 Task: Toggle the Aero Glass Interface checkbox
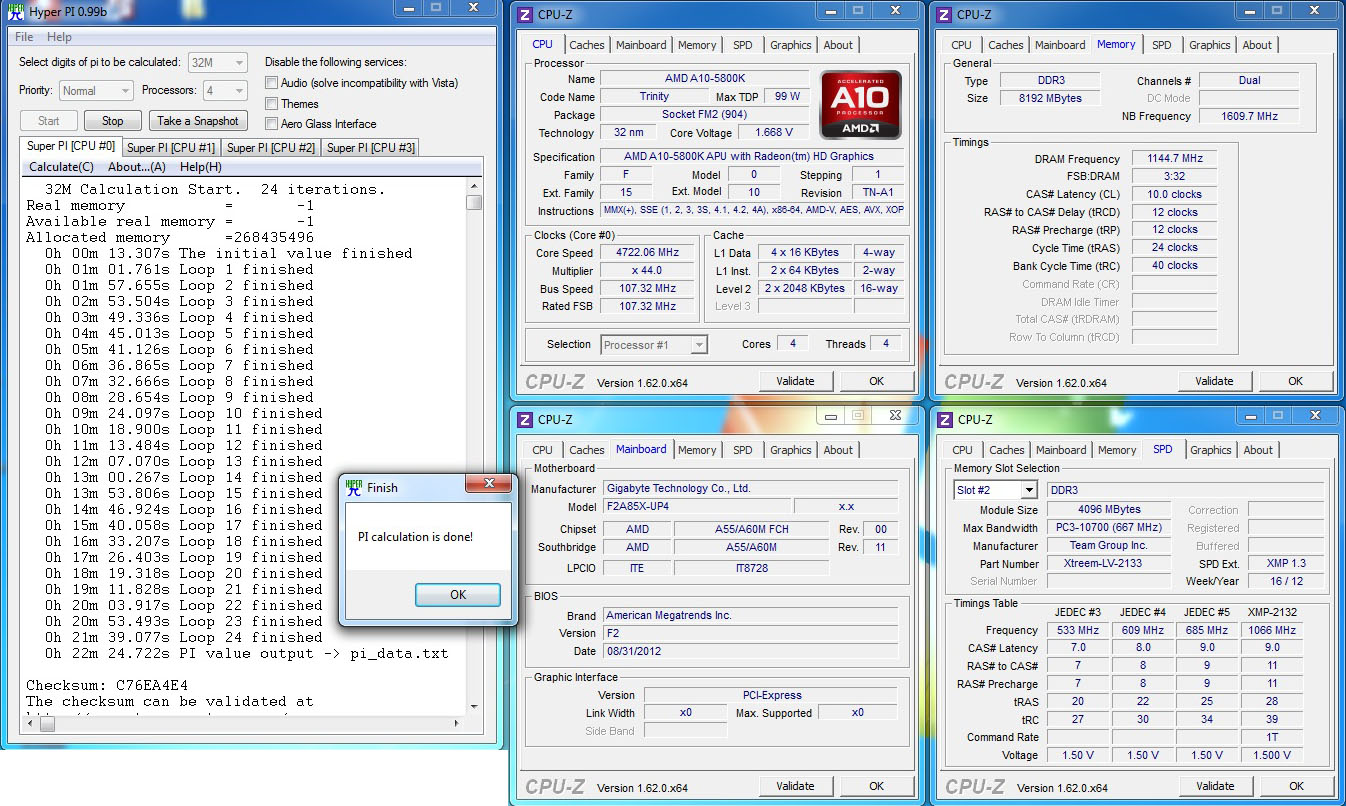click(271, 124)
